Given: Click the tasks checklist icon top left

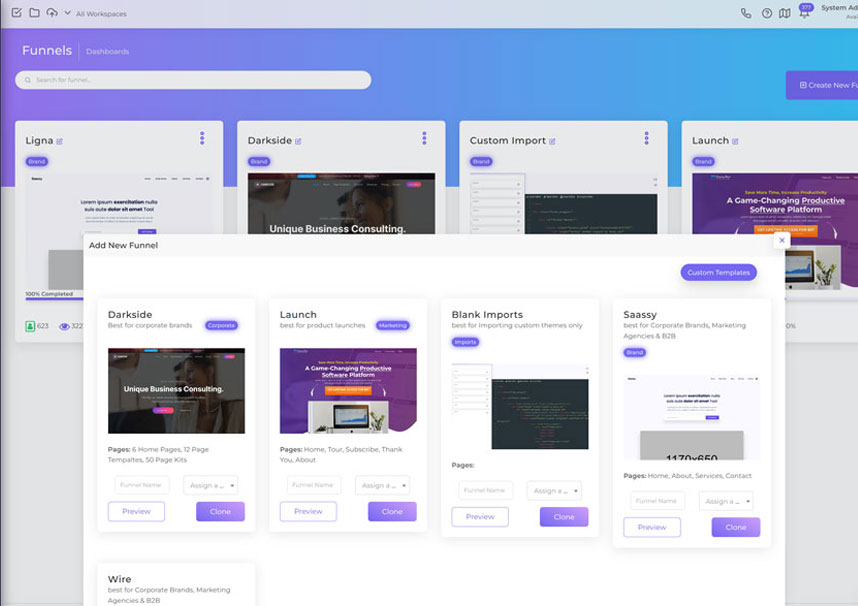Looking at the screenshot, I should [17, 13].
